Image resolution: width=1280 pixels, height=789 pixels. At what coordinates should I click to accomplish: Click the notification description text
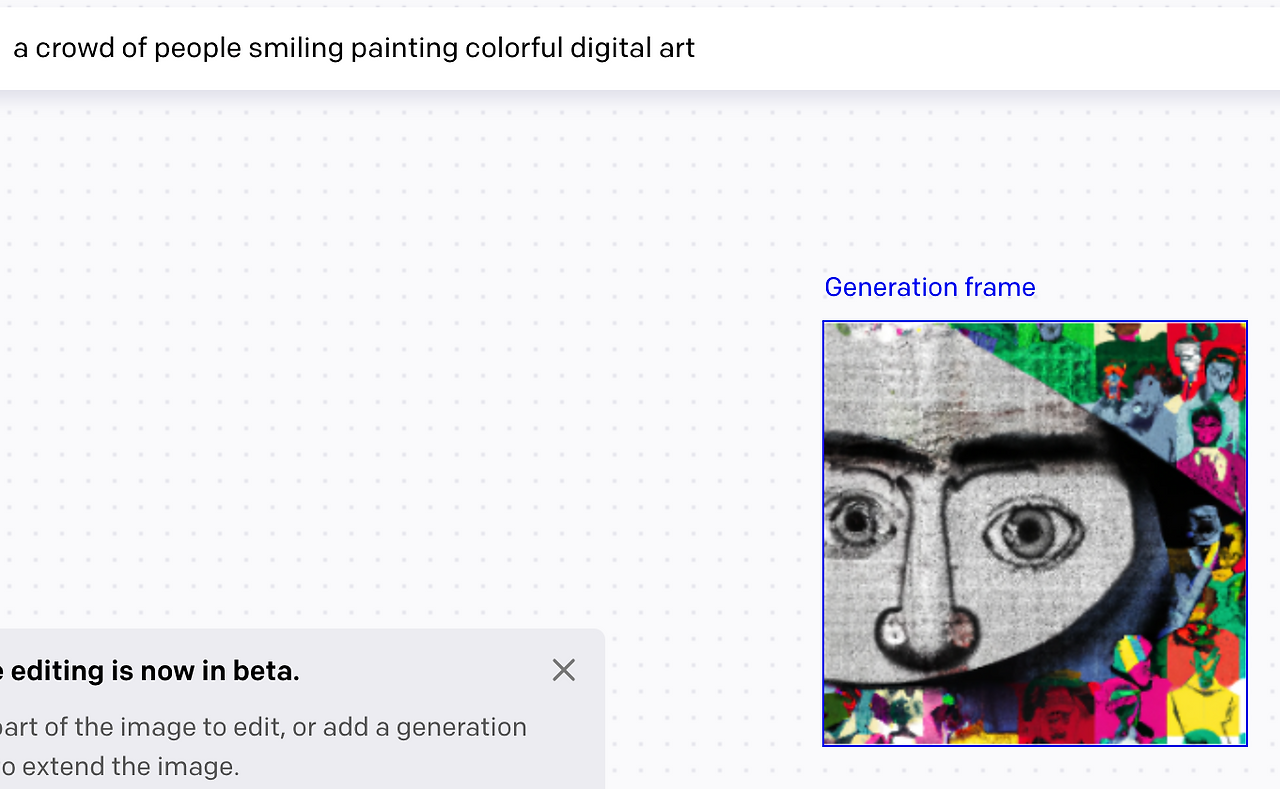(x=262, y=746)
